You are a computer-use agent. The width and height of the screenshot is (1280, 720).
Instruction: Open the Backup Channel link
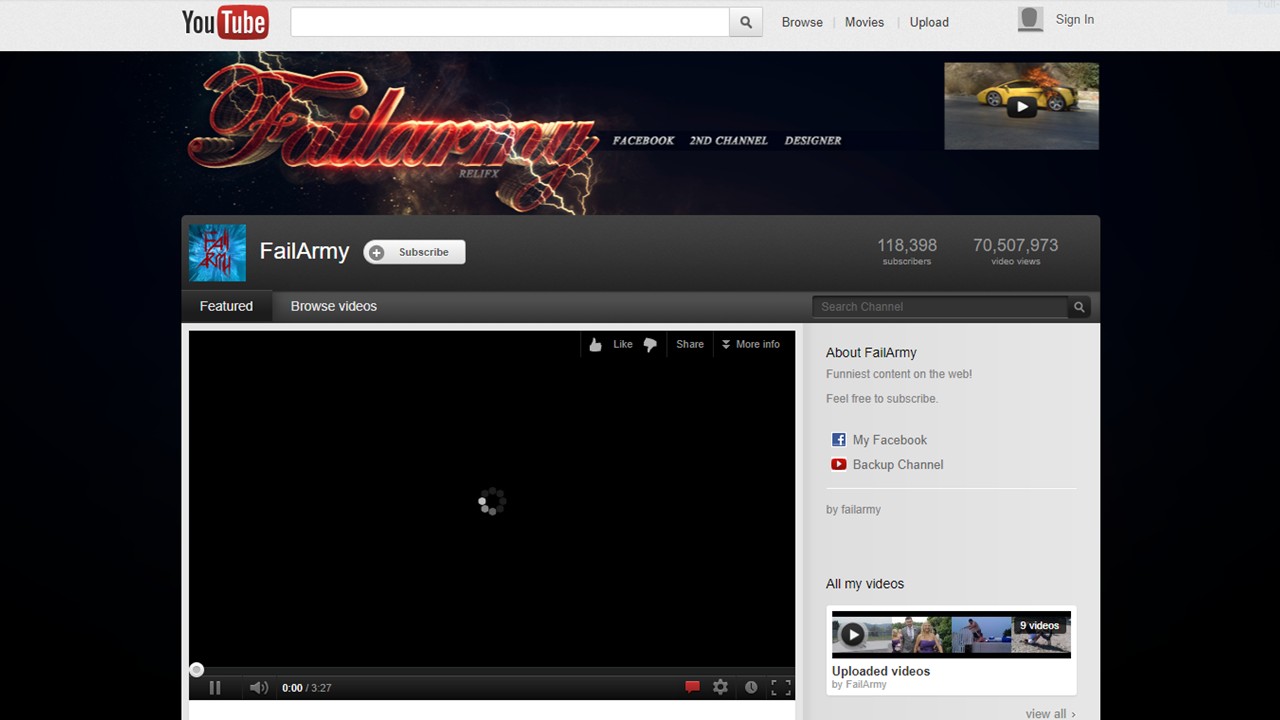click(898, 464)
